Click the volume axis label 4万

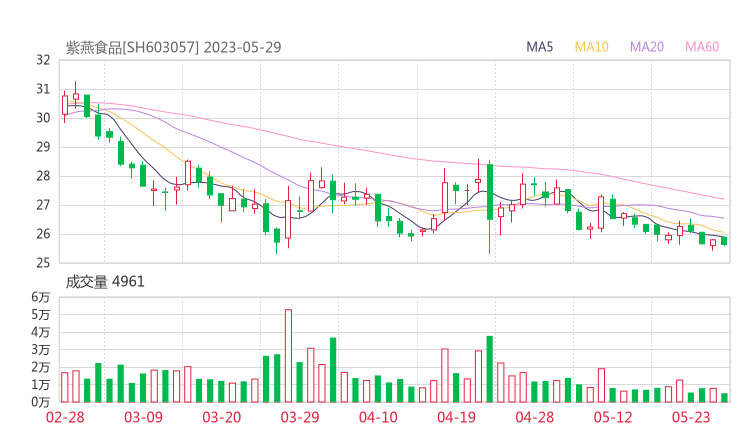click(x=41, y=332)
